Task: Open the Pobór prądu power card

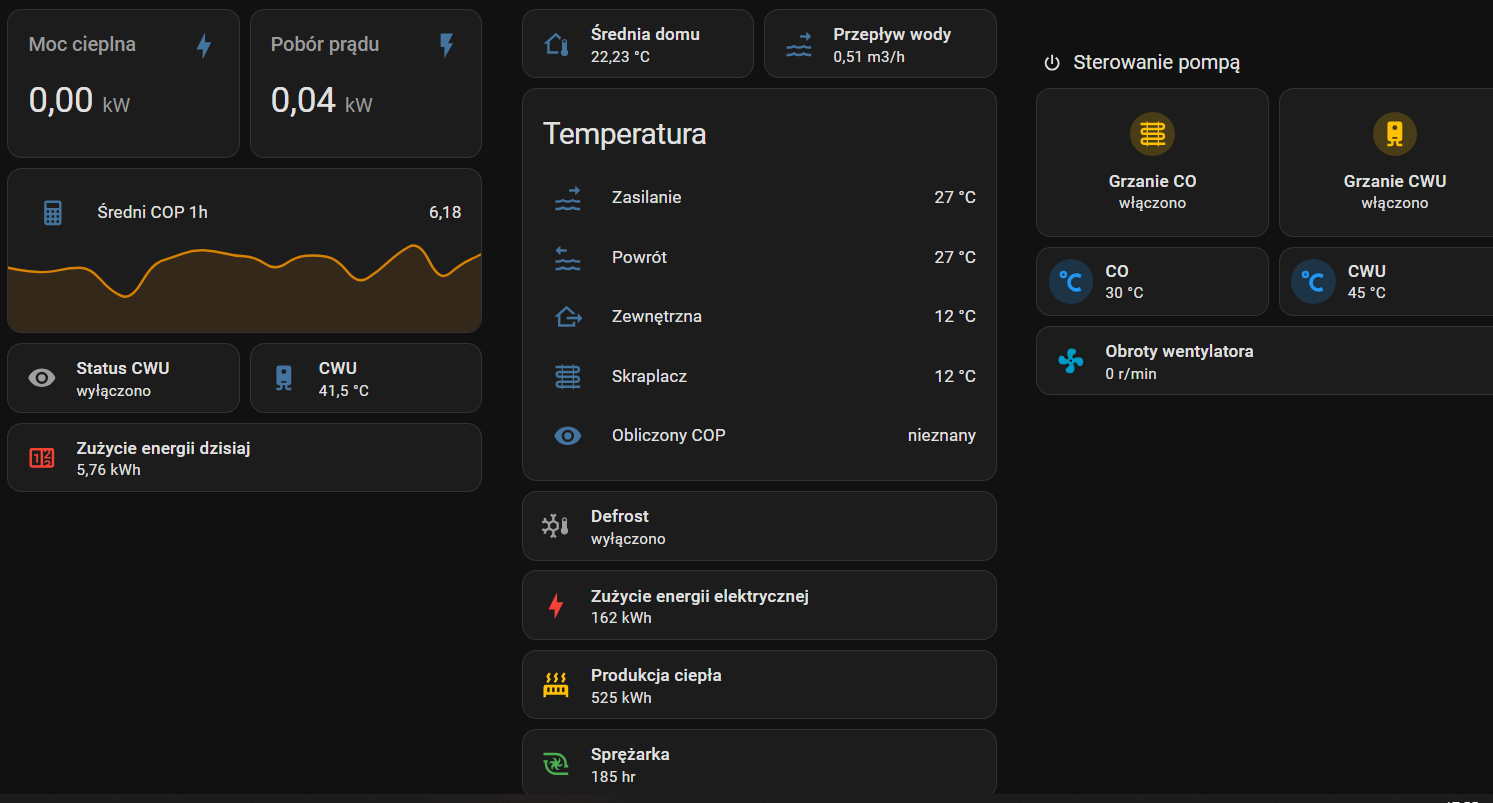Action: click(365, 84)
